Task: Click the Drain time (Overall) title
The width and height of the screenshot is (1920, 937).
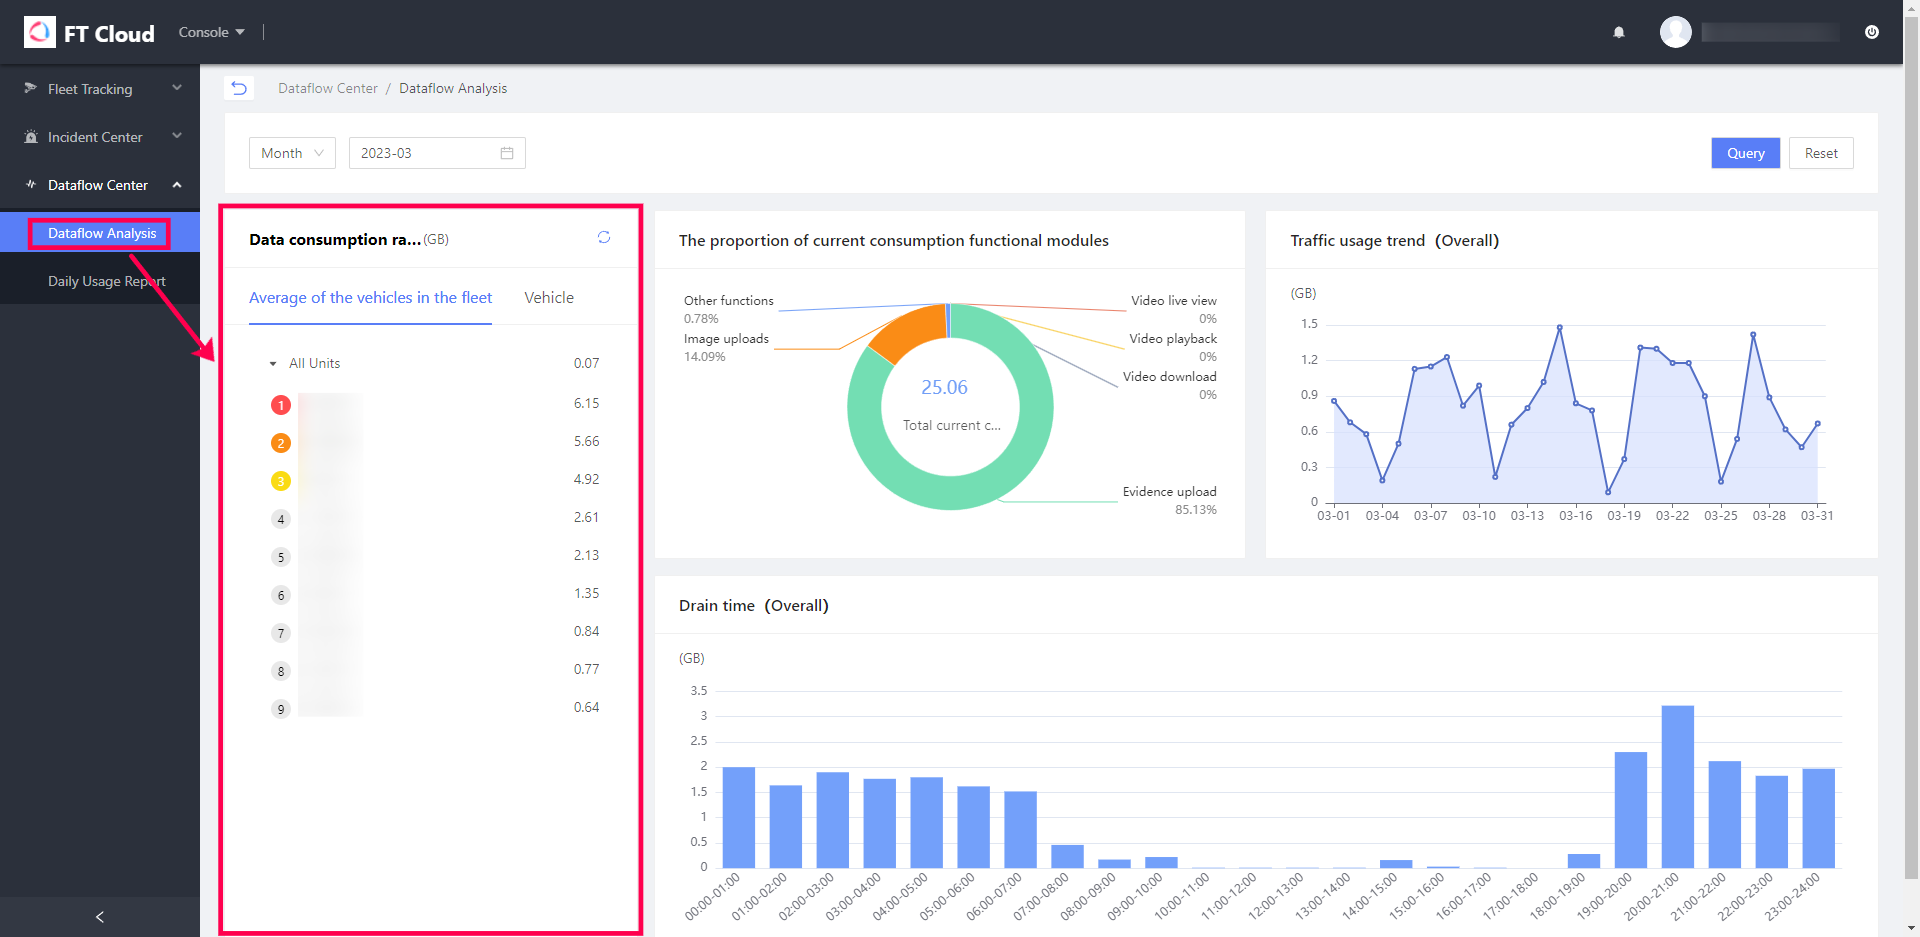Action: pyautogui.click(x=754, y=605)
